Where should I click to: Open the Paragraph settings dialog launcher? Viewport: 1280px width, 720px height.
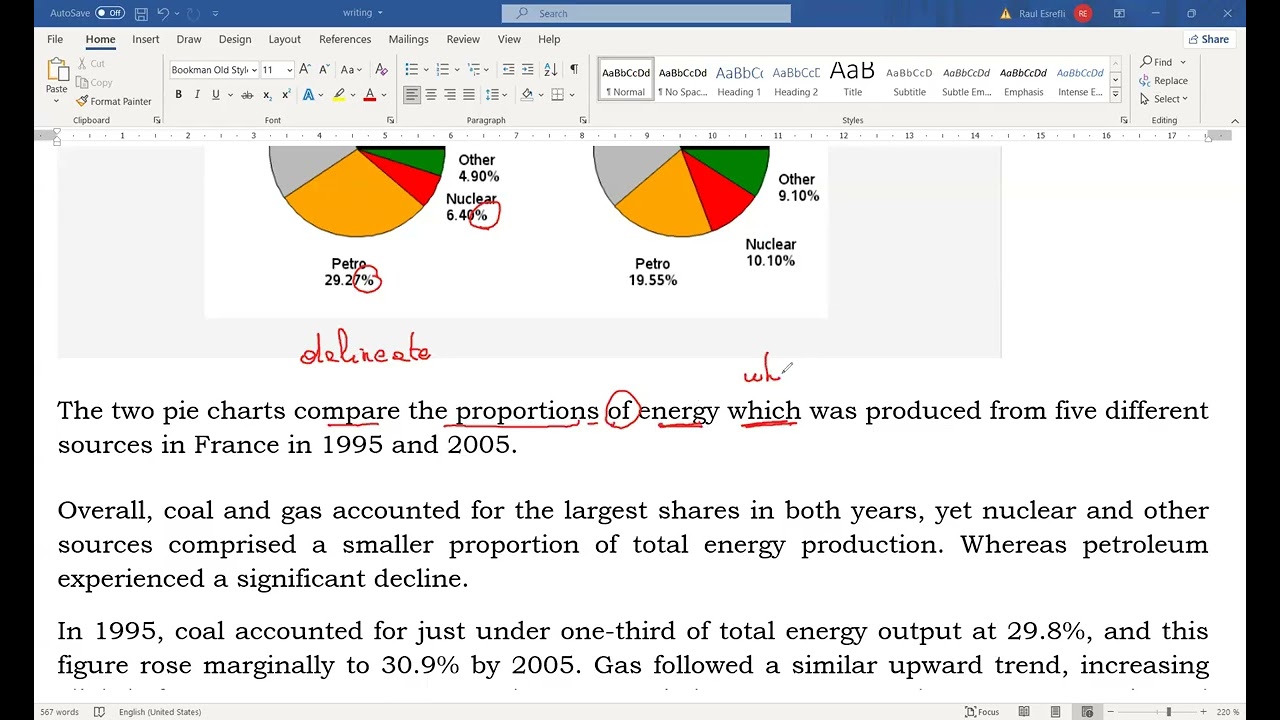click(x=583, y=120)
